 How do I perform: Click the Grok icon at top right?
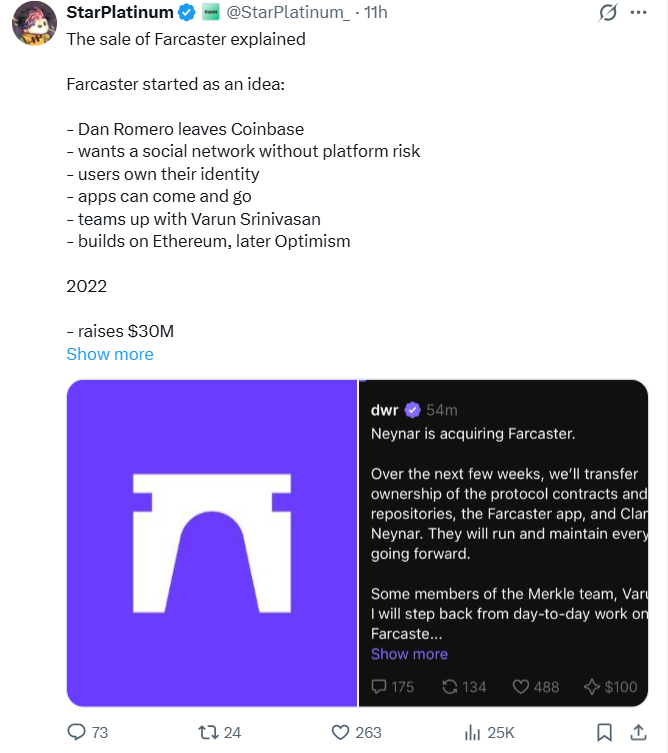click(x=607, y=13)
